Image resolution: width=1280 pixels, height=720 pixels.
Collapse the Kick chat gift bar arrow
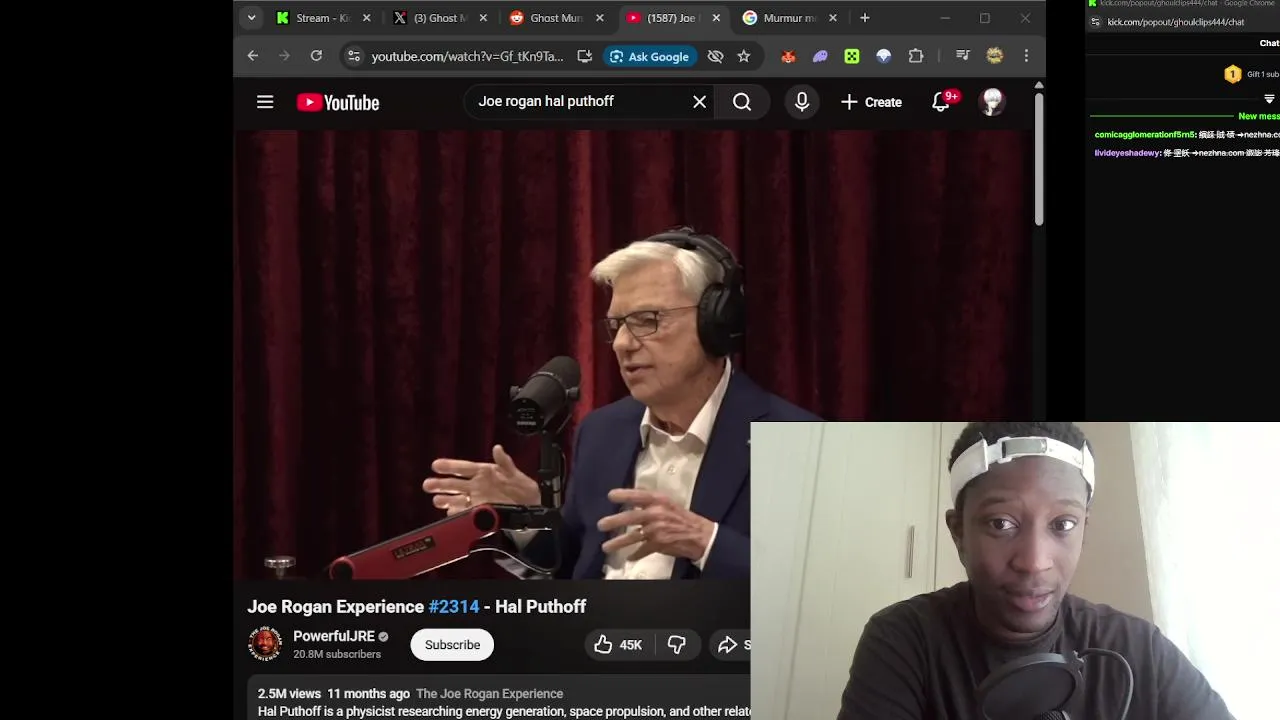pyautogui.click(x=1269, y=99)
